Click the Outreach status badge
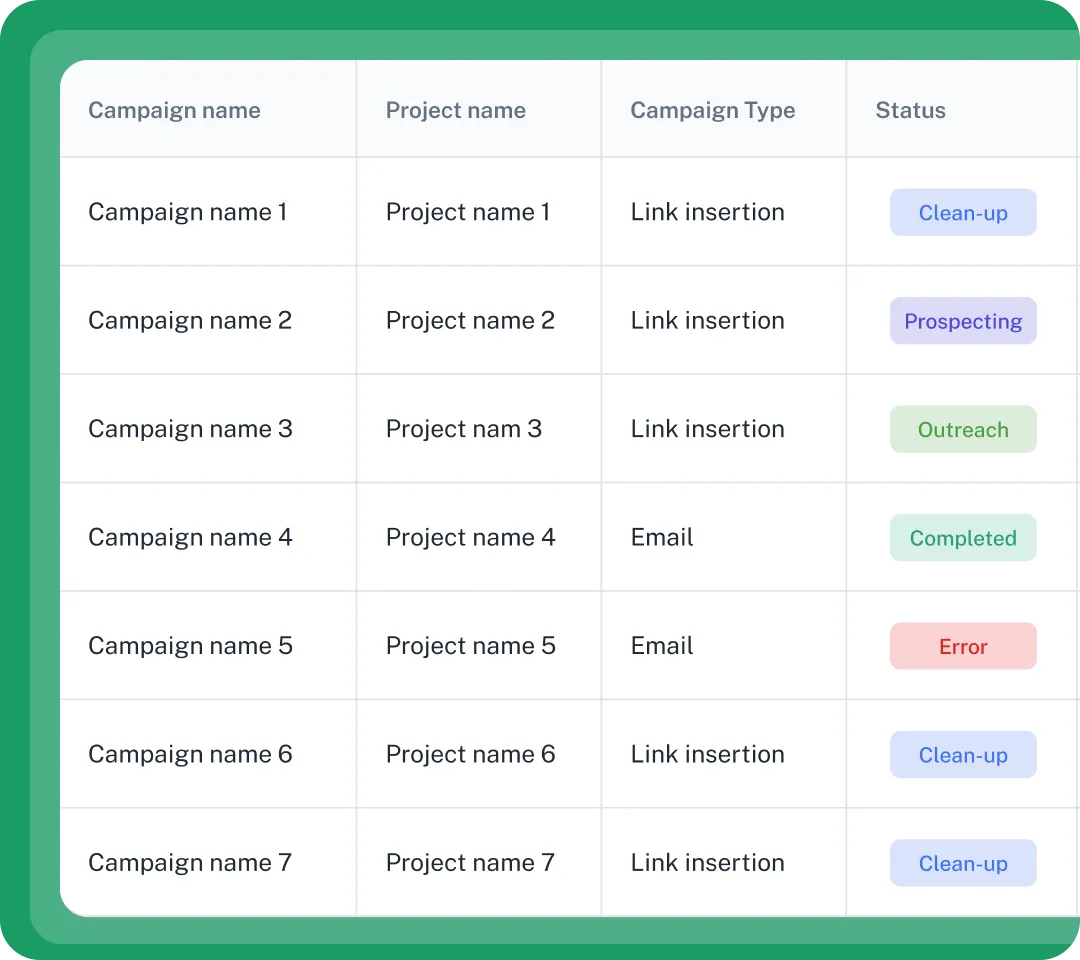This screenshot has width=1080, height=960. point(963,430)
